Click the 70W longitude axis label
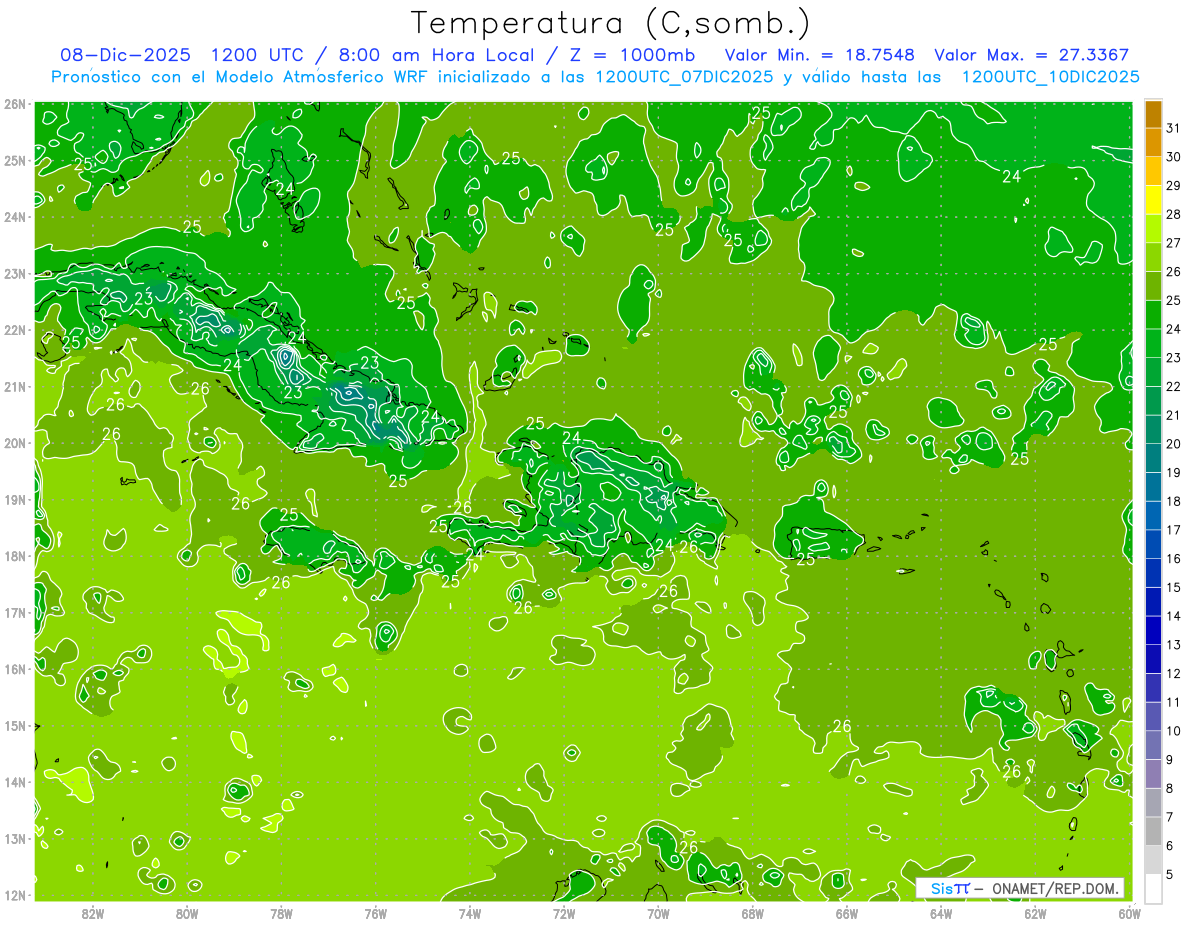The height and width of the screenshot is (927, 1200). (x=658, y=913)
